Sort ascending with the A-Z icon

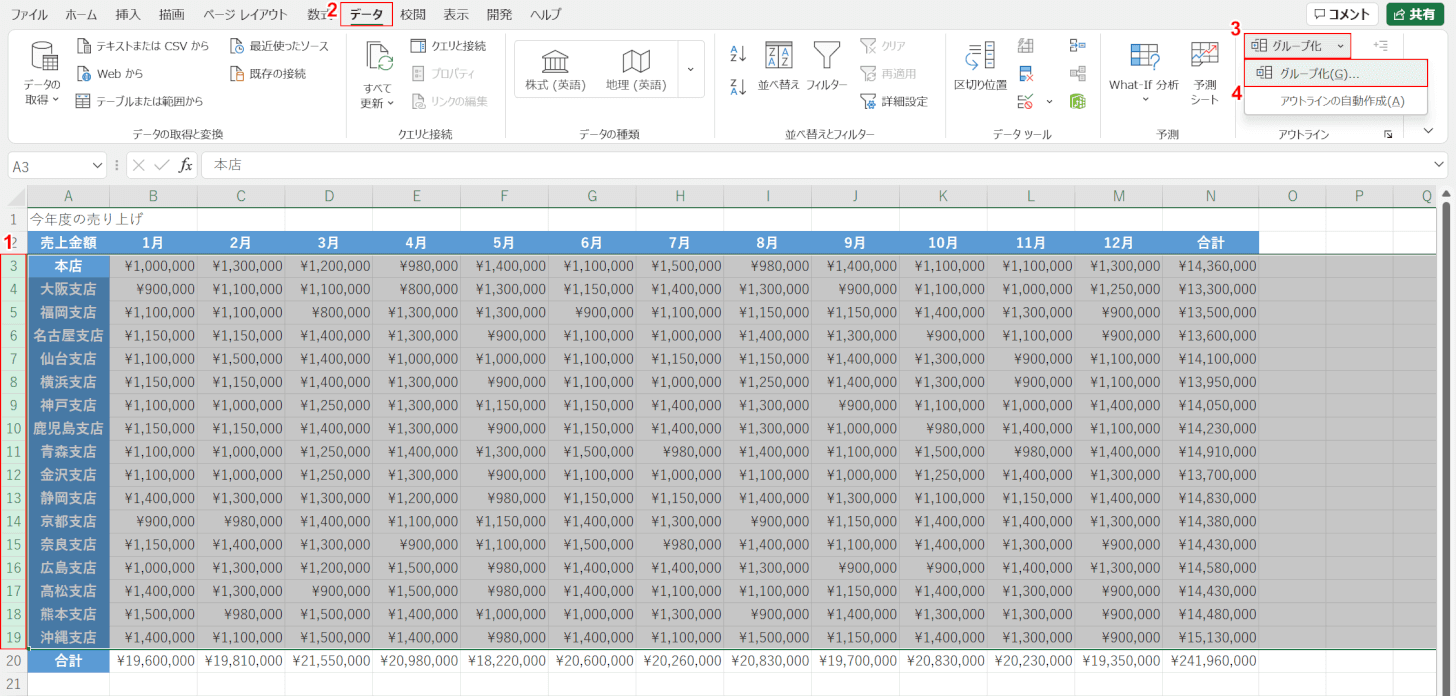coord(738,53)
